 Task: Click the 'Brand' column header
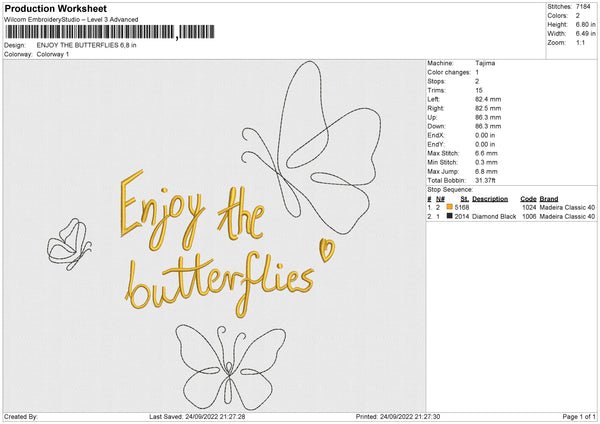[x=549, y=199]
